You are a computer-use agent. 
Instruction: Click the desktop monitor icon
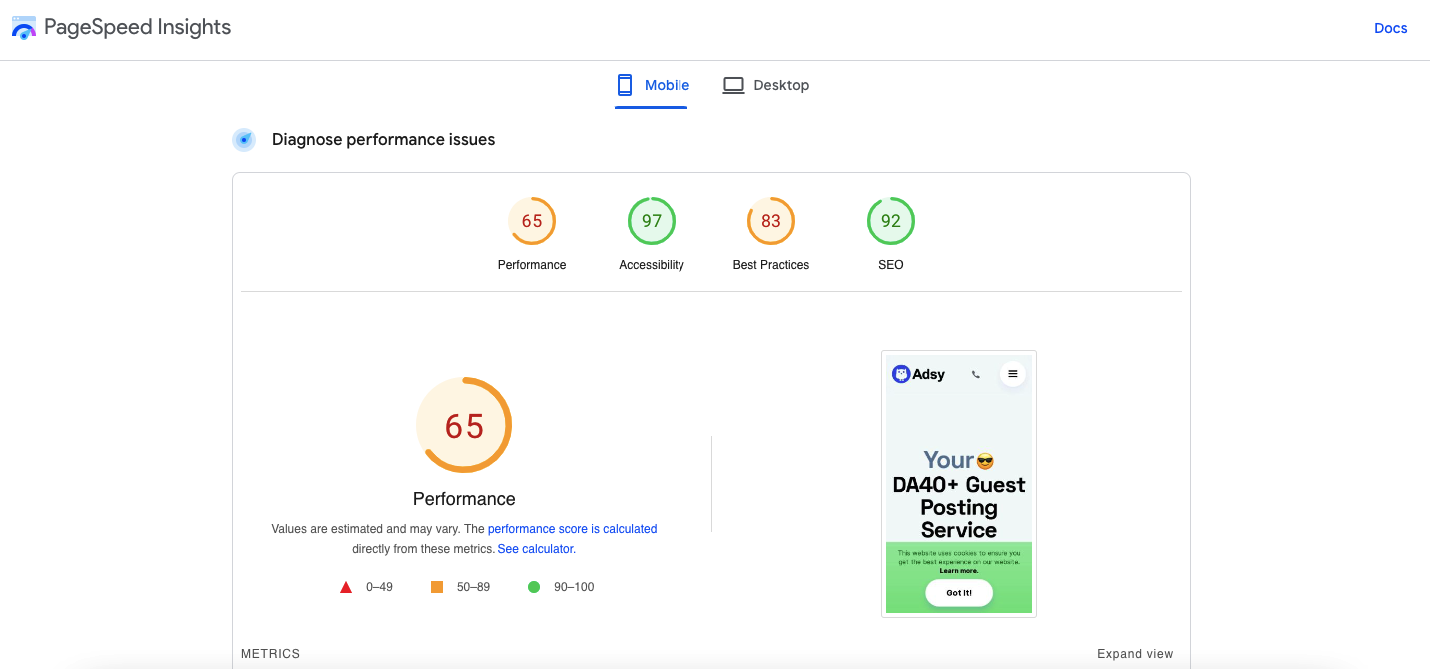[x=733, y=86]
